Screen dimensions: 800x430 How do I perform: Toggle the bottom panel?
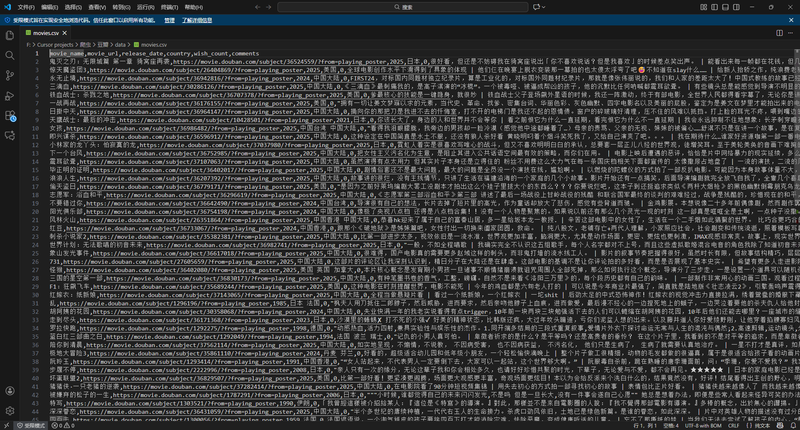click(x=726, y=7)
